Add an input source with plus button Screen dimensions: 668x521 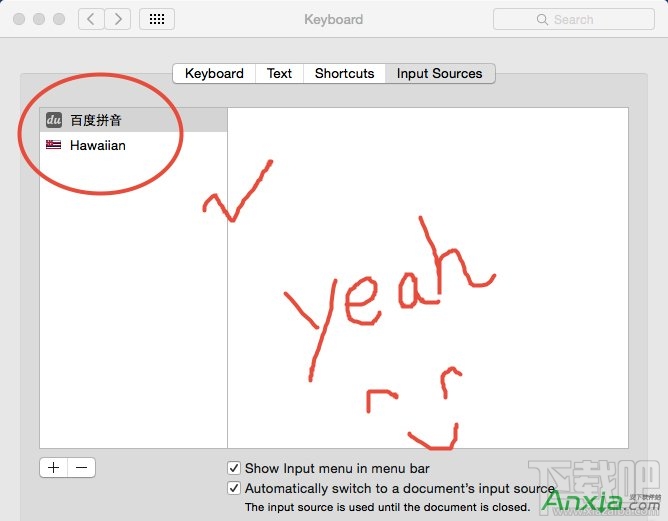(x=54, y=468)
